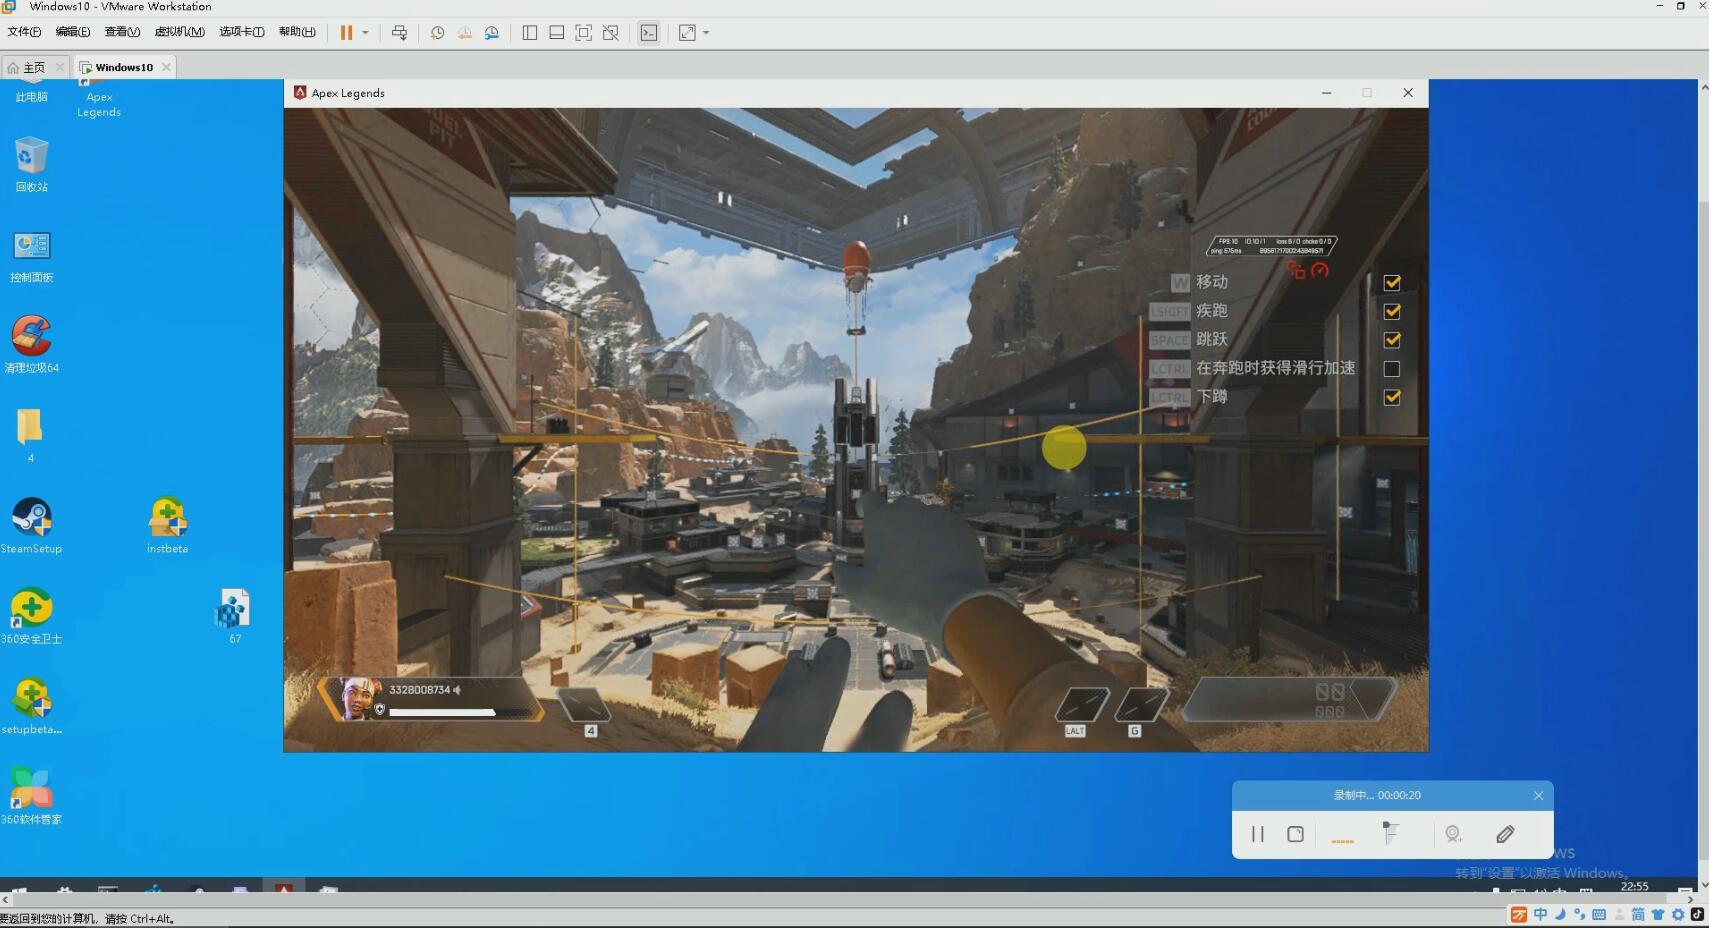Select the 360安全卫士 desktop icon
The width and height of the screenshot is (1709, 928).
coord(31,615)
